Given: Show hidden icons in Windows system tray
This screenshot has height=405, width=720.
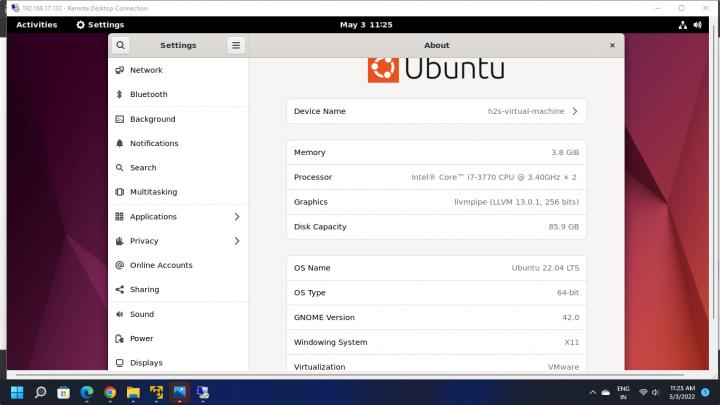Looking at the screenshot, I should 593,393.
